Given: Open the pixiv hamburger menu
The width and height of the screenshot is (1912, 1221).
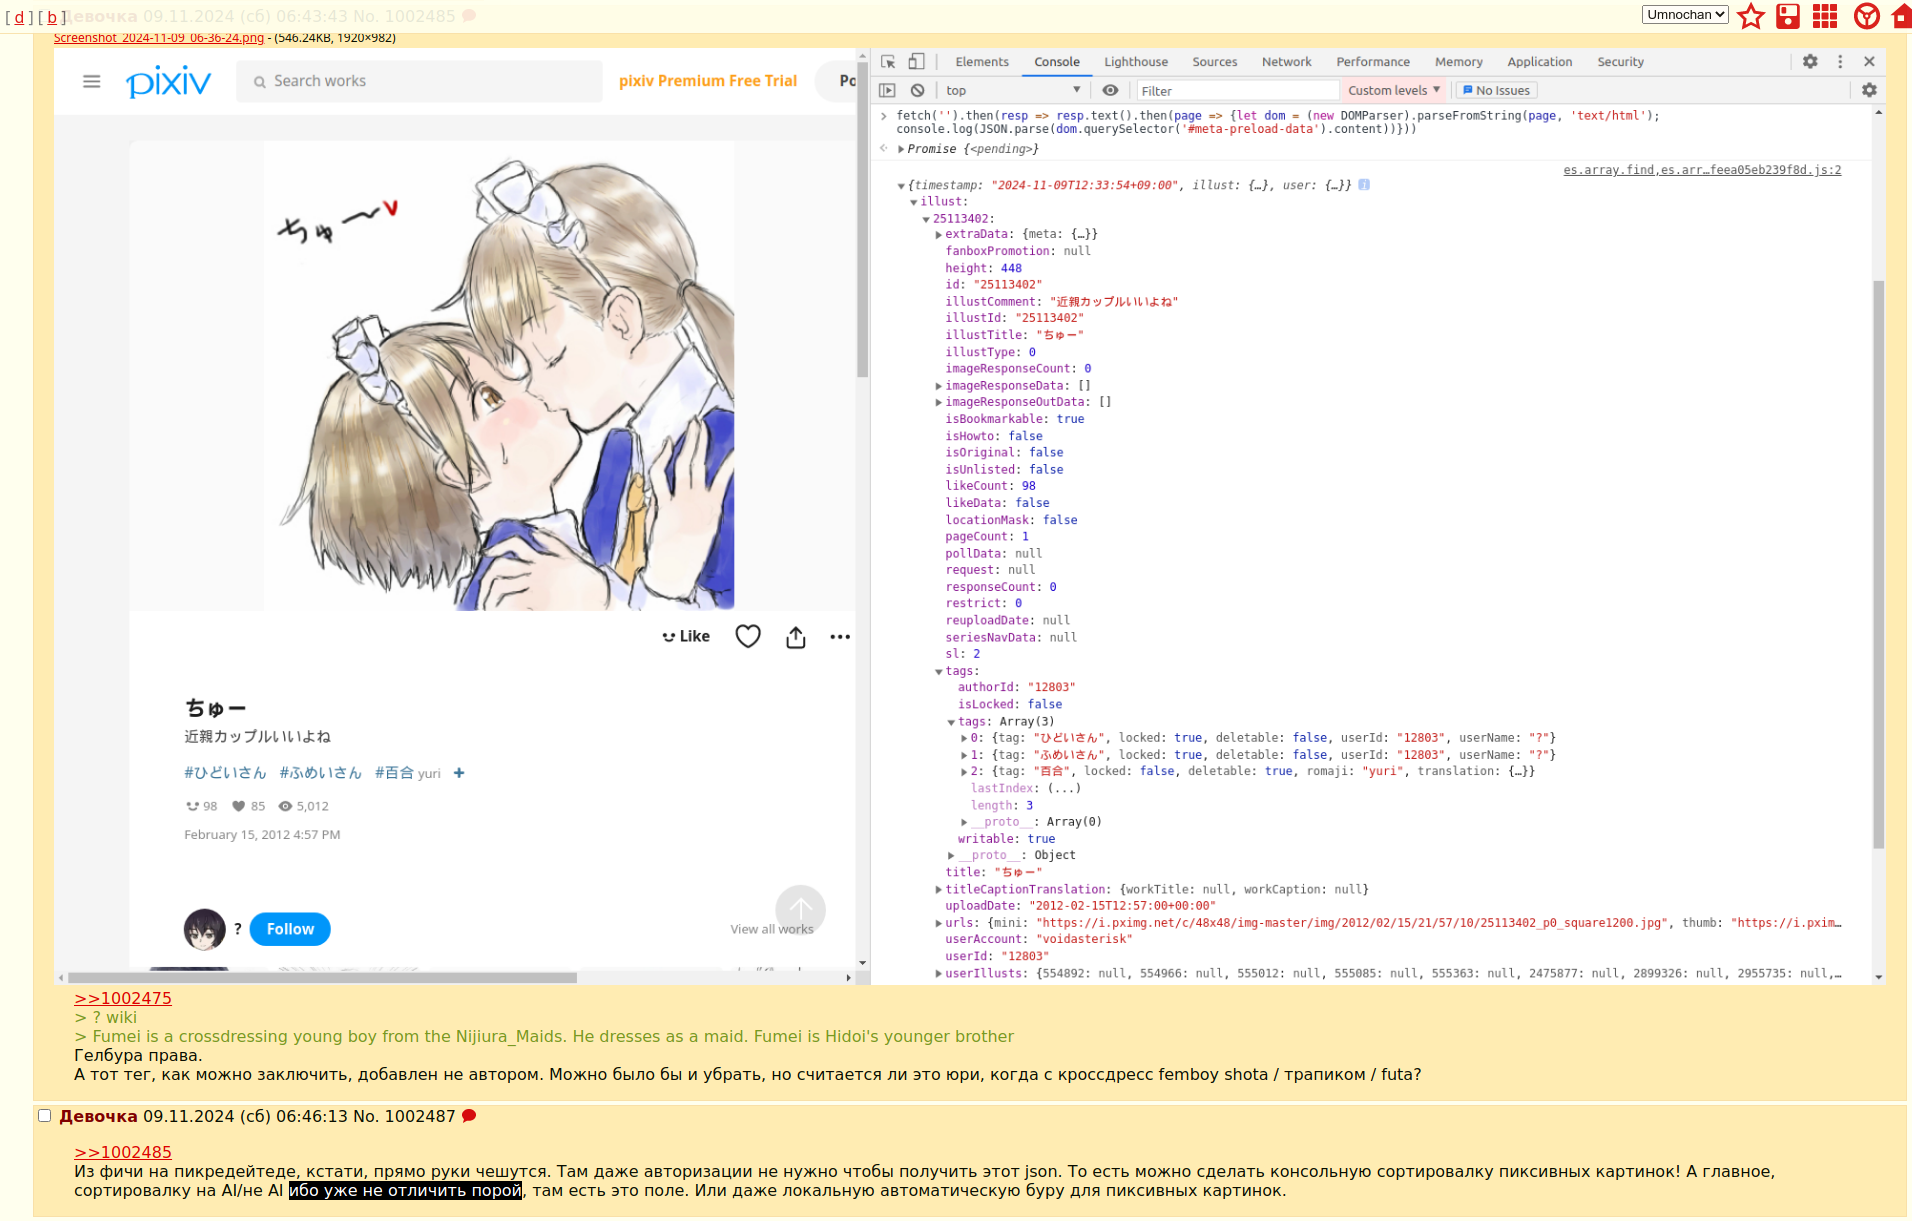Looking at the screenshot, I should pyautogui.click(x=92, y=81).
